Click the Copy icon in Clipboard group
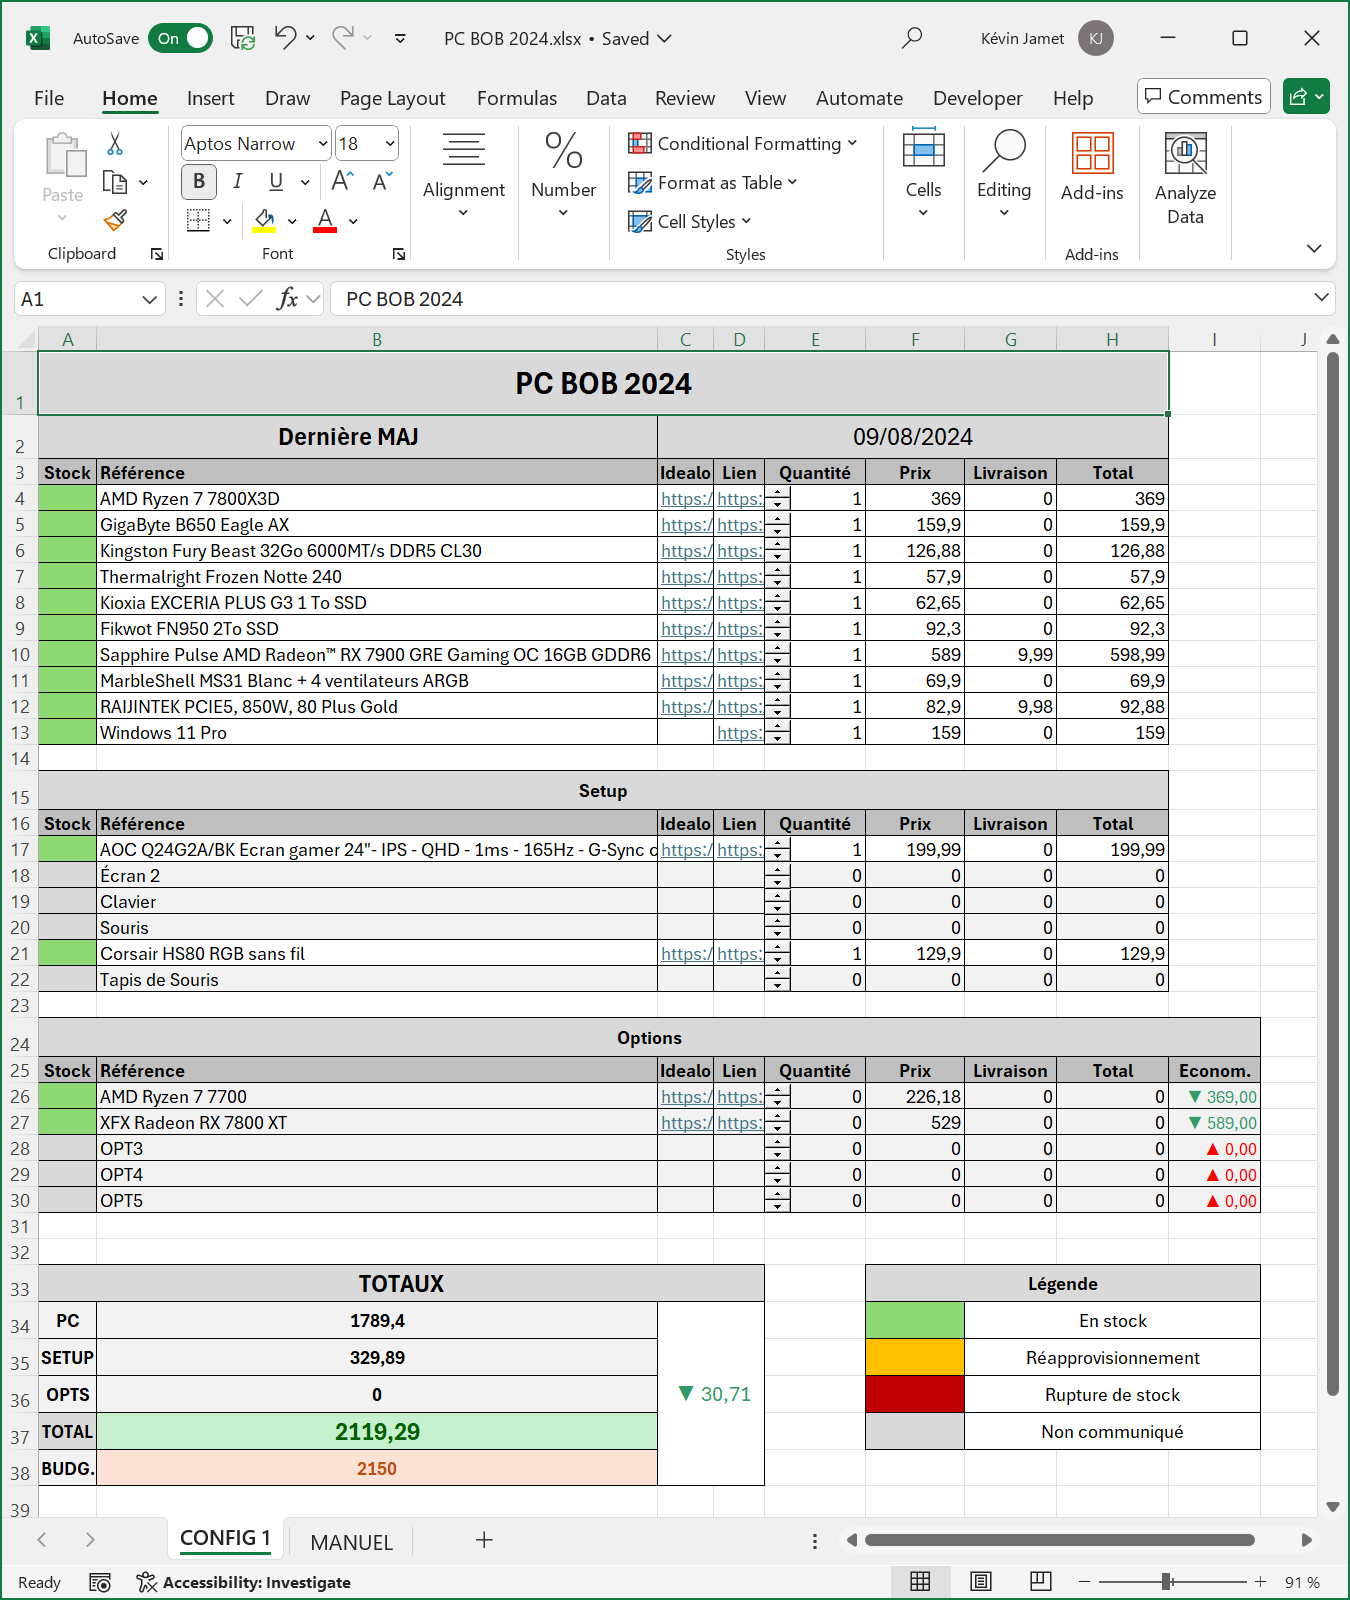The height and width of the screenshot is (1600, 1350). pyautogui.click(x=115, y=182)
